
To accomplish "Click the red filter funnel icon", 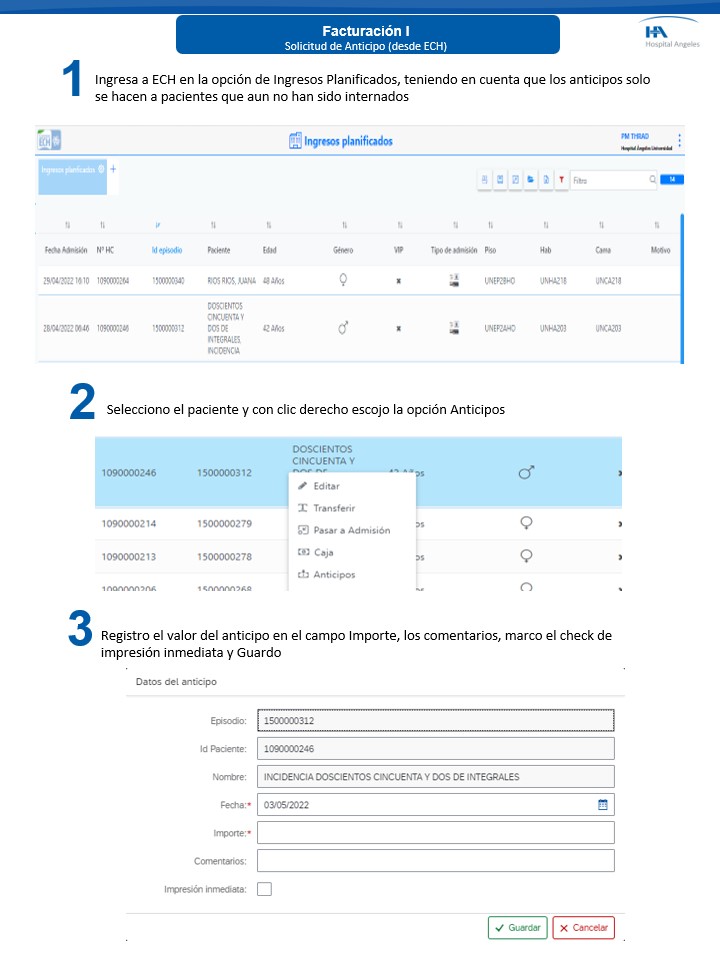I will point(561,180).
